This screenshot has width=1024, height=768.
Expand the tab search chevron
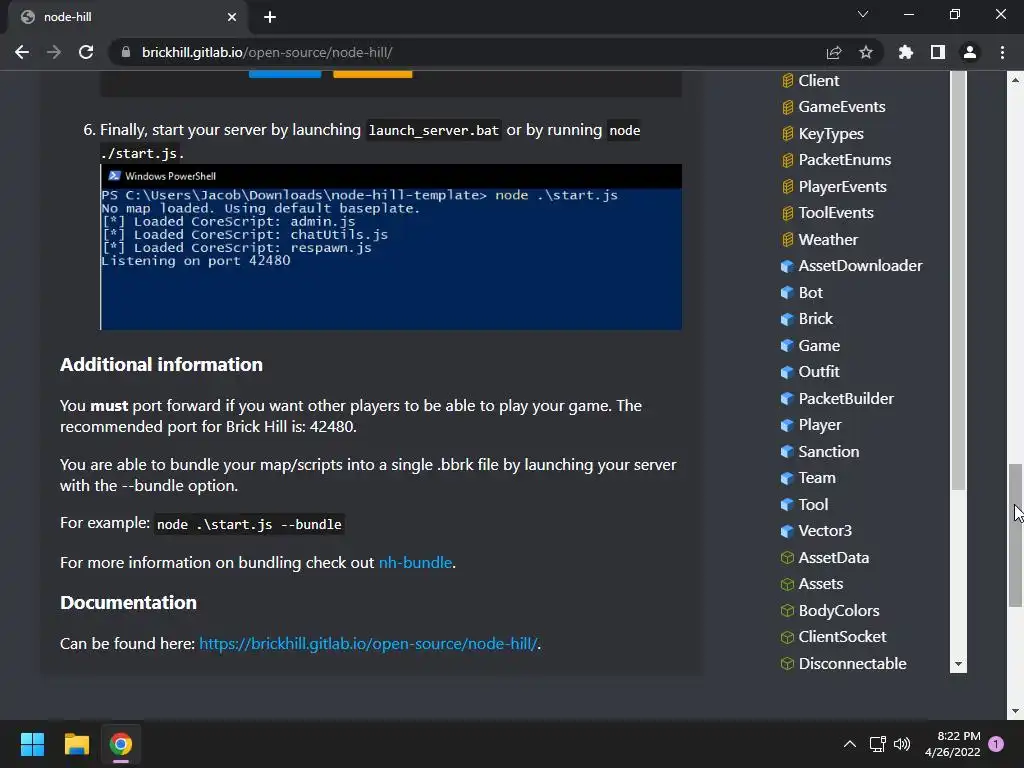[863, 14]
